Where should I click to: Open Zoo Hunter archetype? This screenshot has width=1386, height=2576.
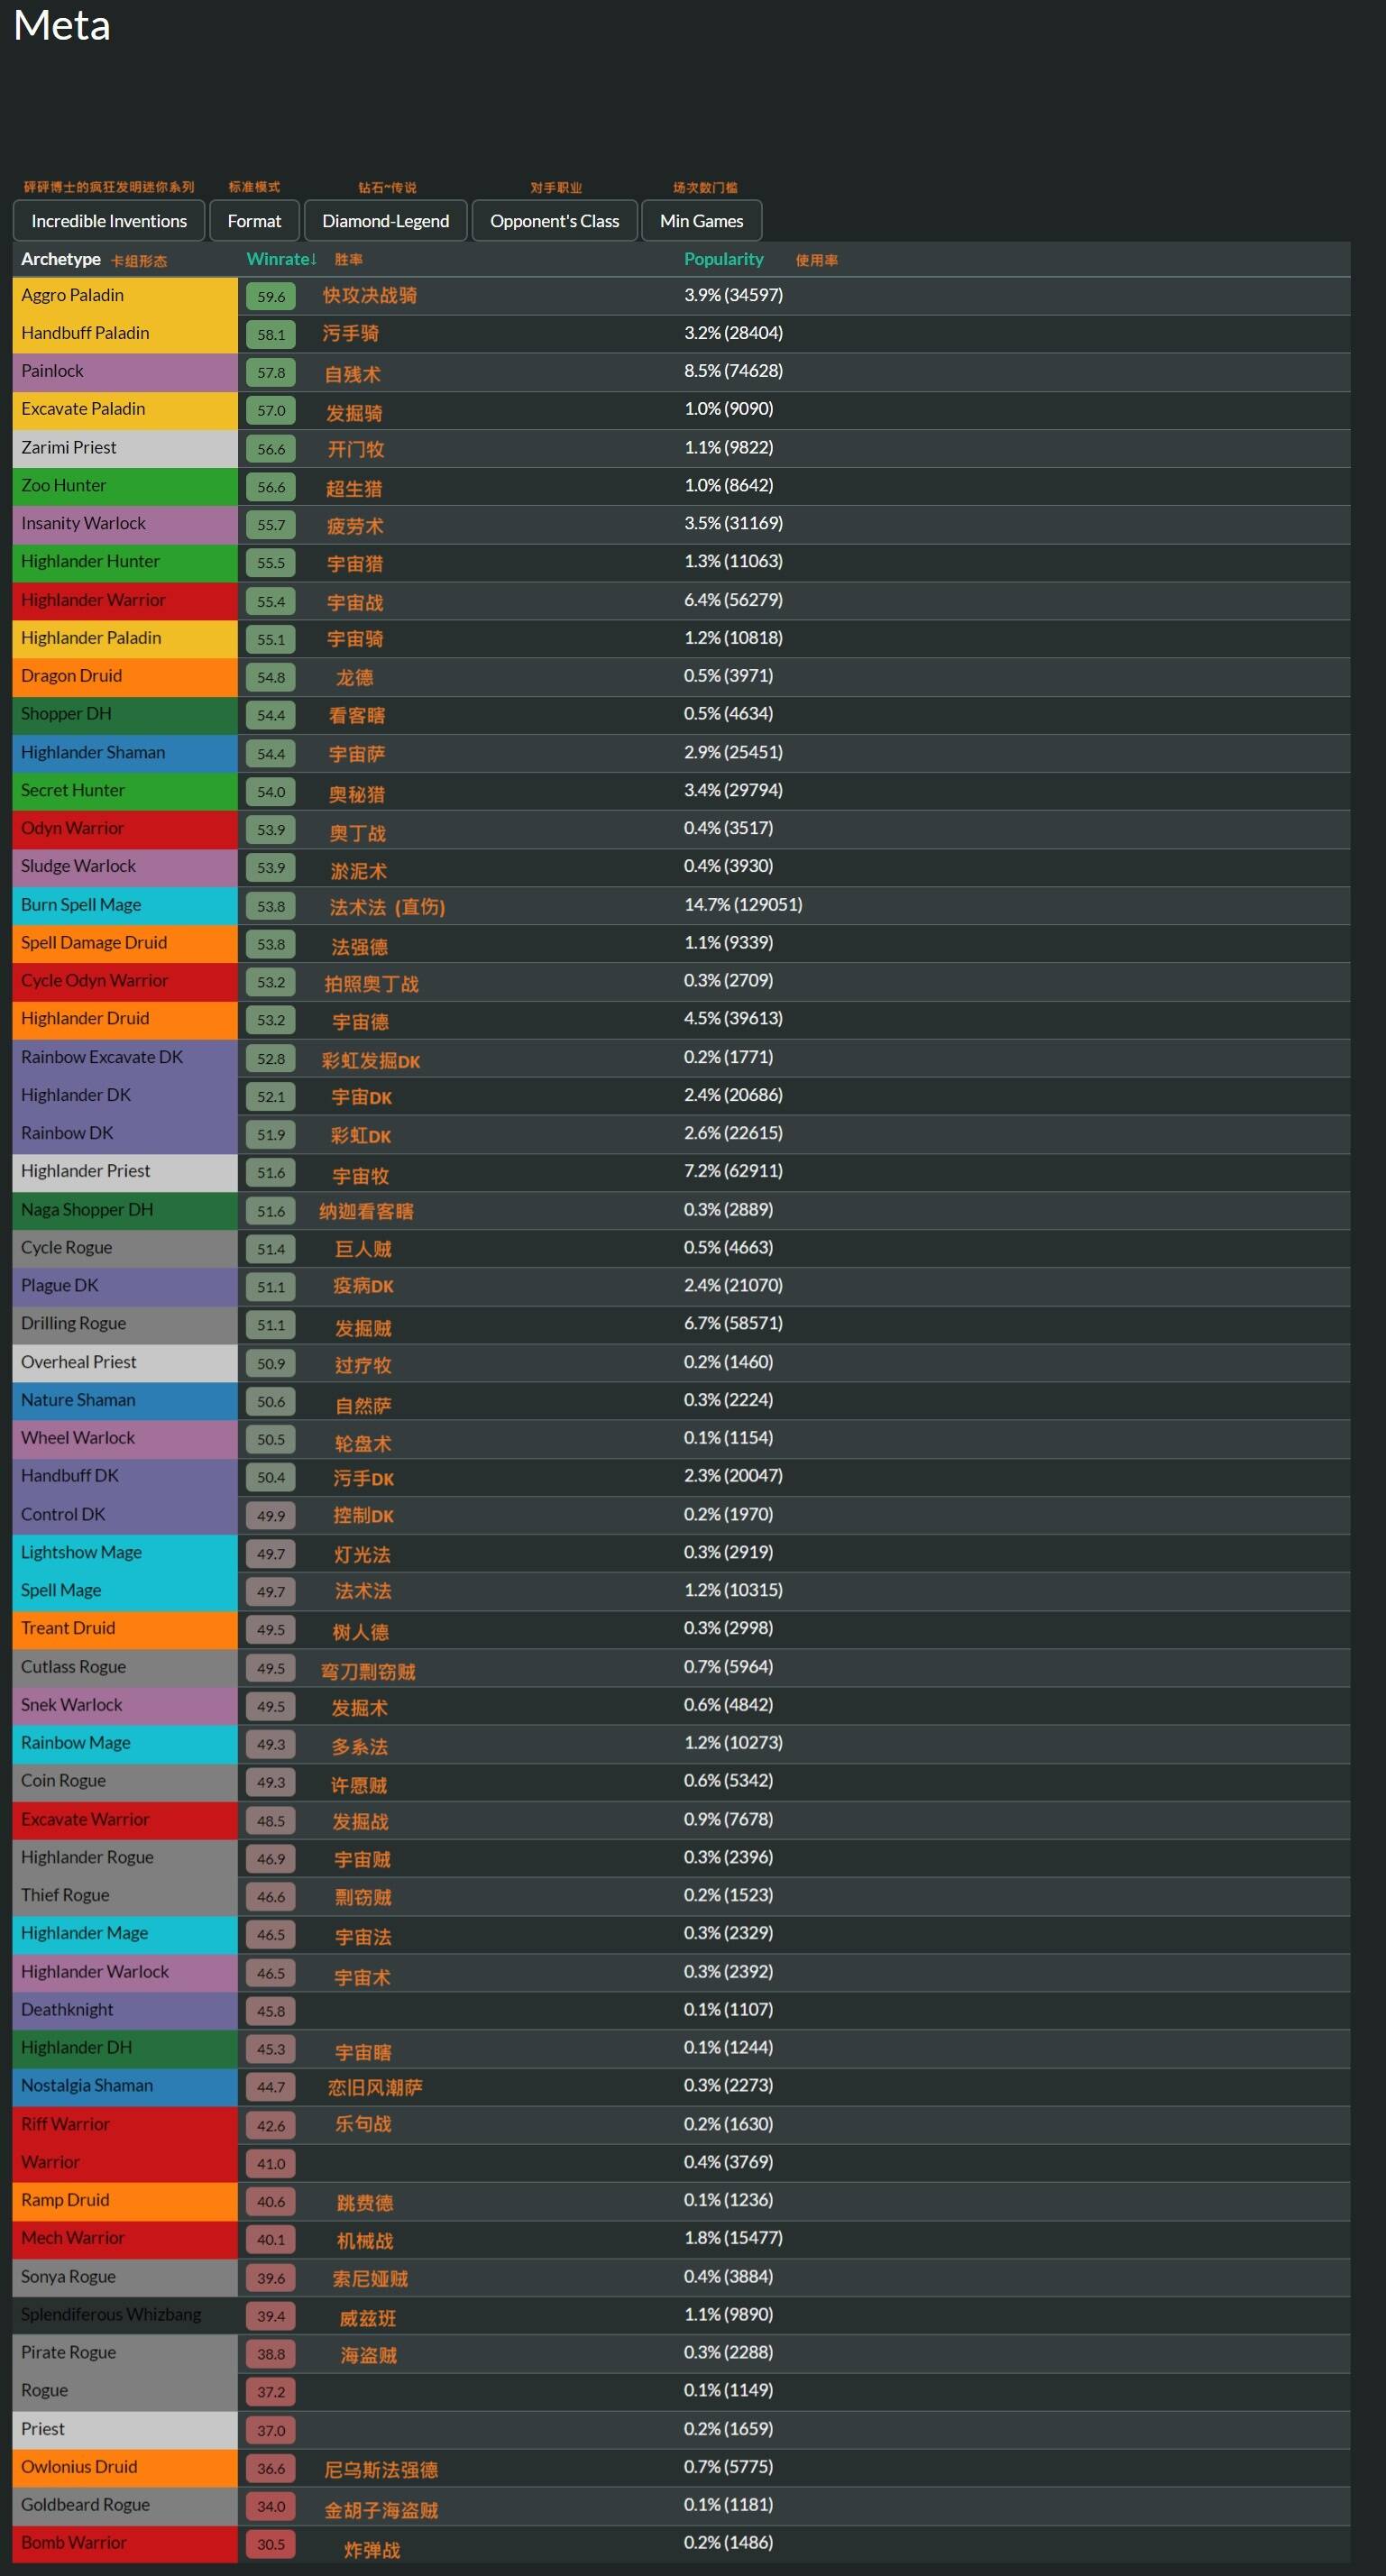[x=125, y=486]
